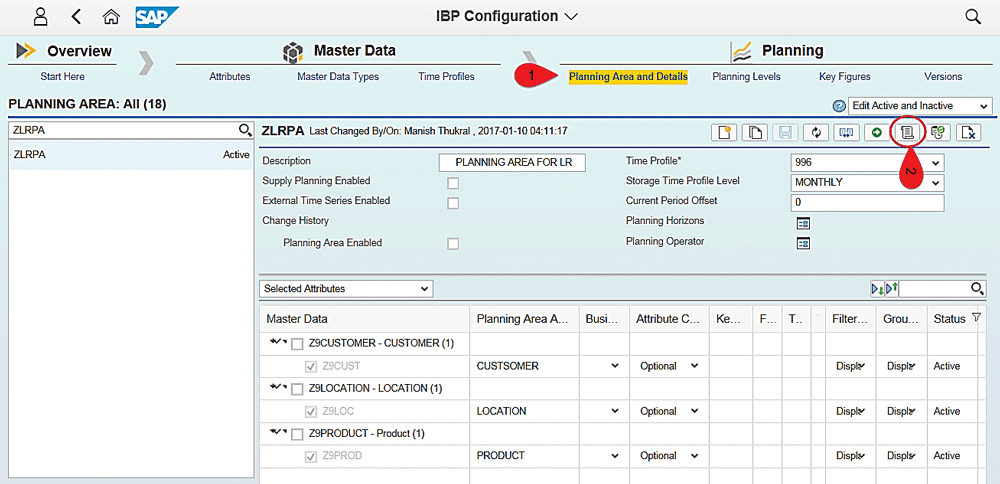
Task: Open Planning Operator settings icon
Action: [804, 244]
